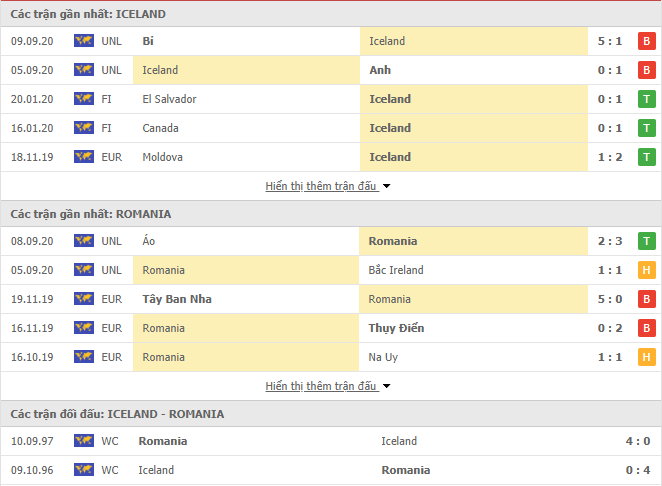662x486 pixels.
Task: Open the Anh team link
Action: (380, 70)
